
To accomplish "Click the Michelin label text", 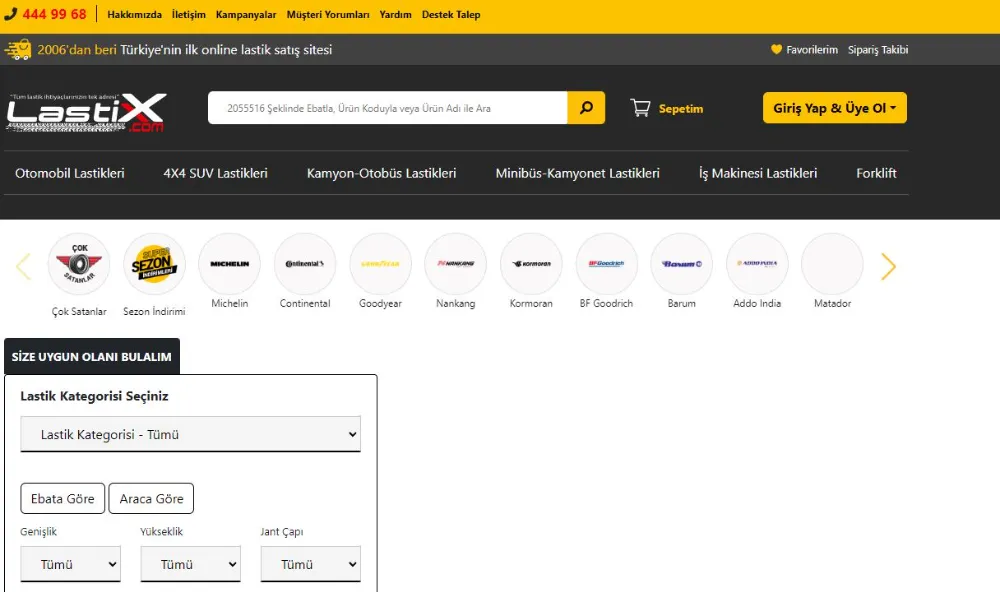I will (x=230, y=303).
